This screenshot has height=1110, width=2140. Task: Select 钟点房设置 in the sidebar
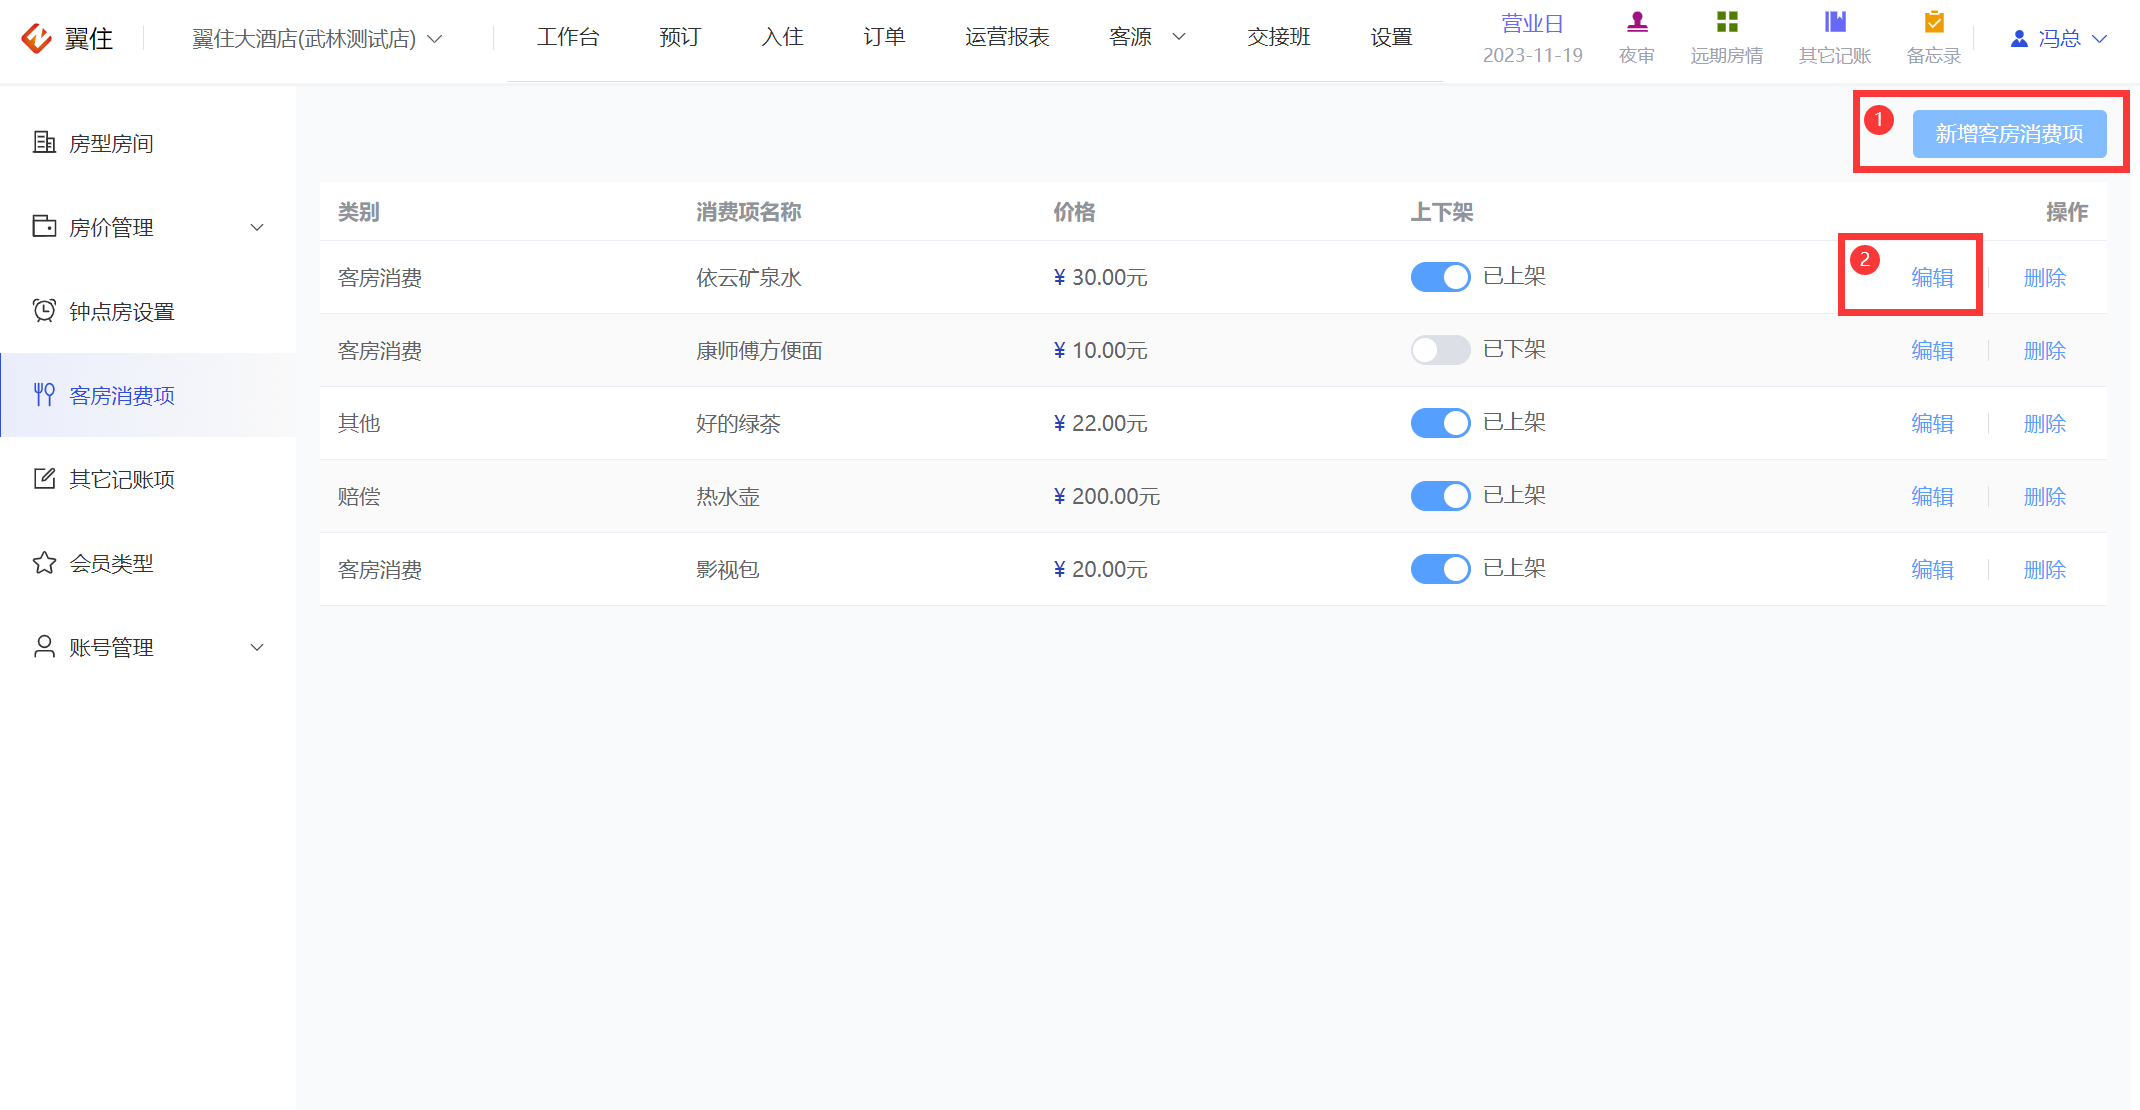coord(148,311)
